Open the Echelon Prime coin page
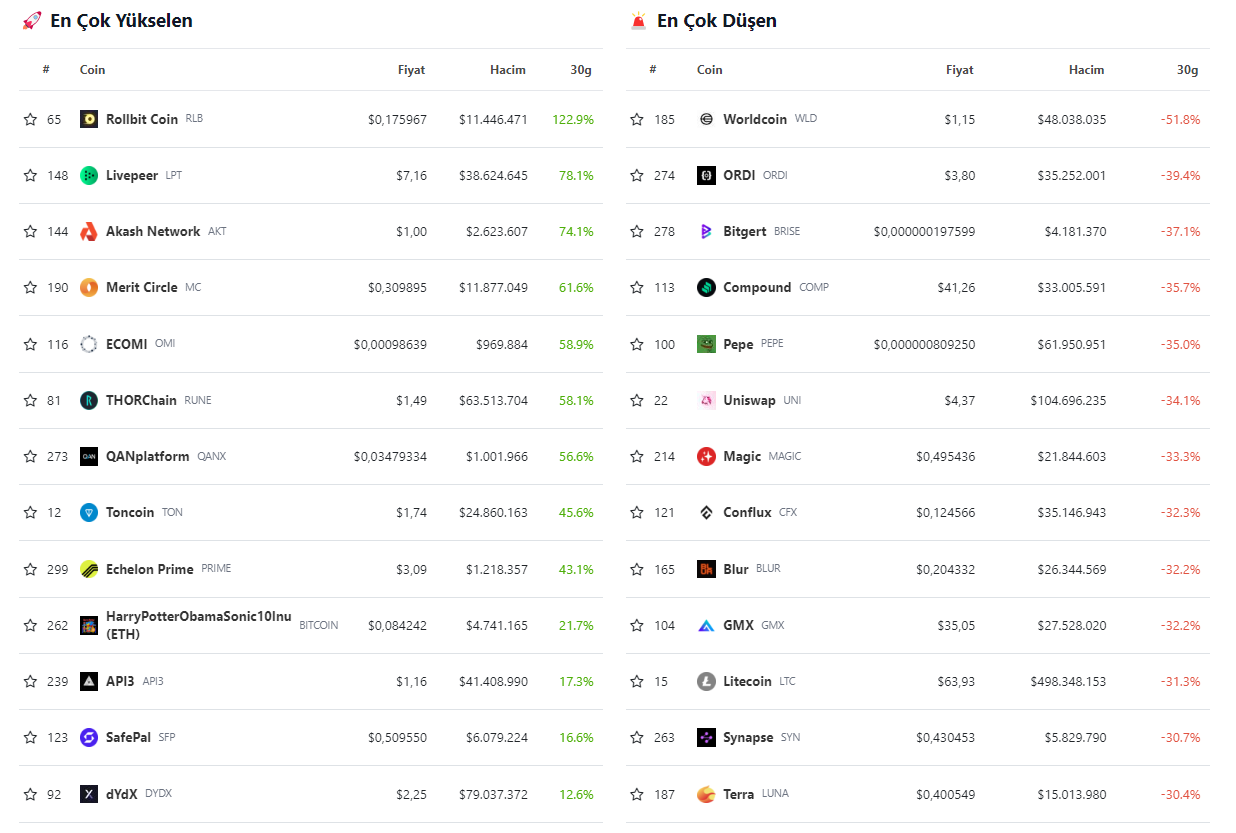Image resolution: width=1236 pixels, height=833 pixels. click(x=149, y=569)
